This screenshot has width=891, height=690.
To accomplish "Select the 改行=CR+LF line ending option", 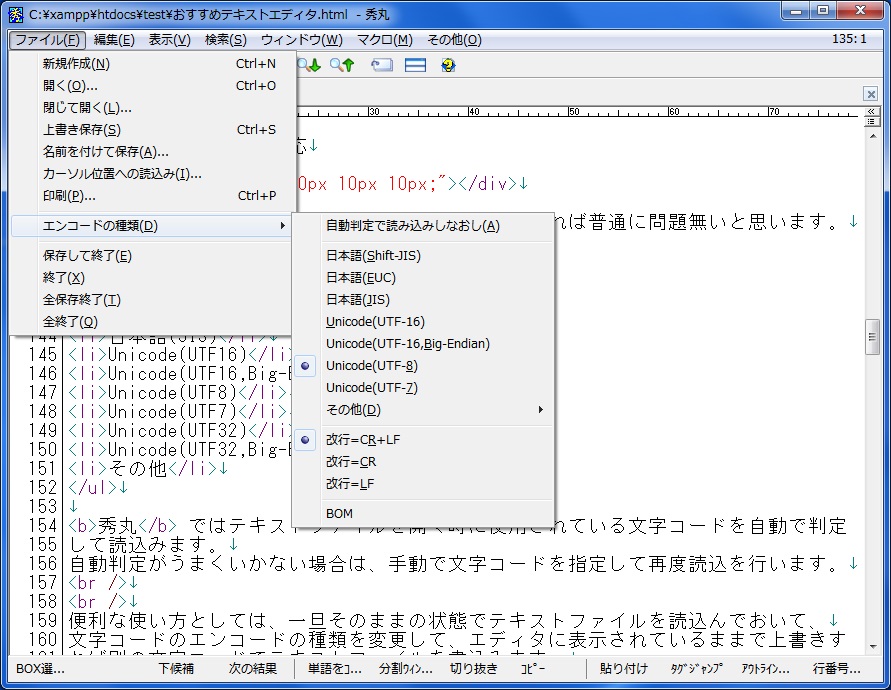I will [x=423, y=440].
